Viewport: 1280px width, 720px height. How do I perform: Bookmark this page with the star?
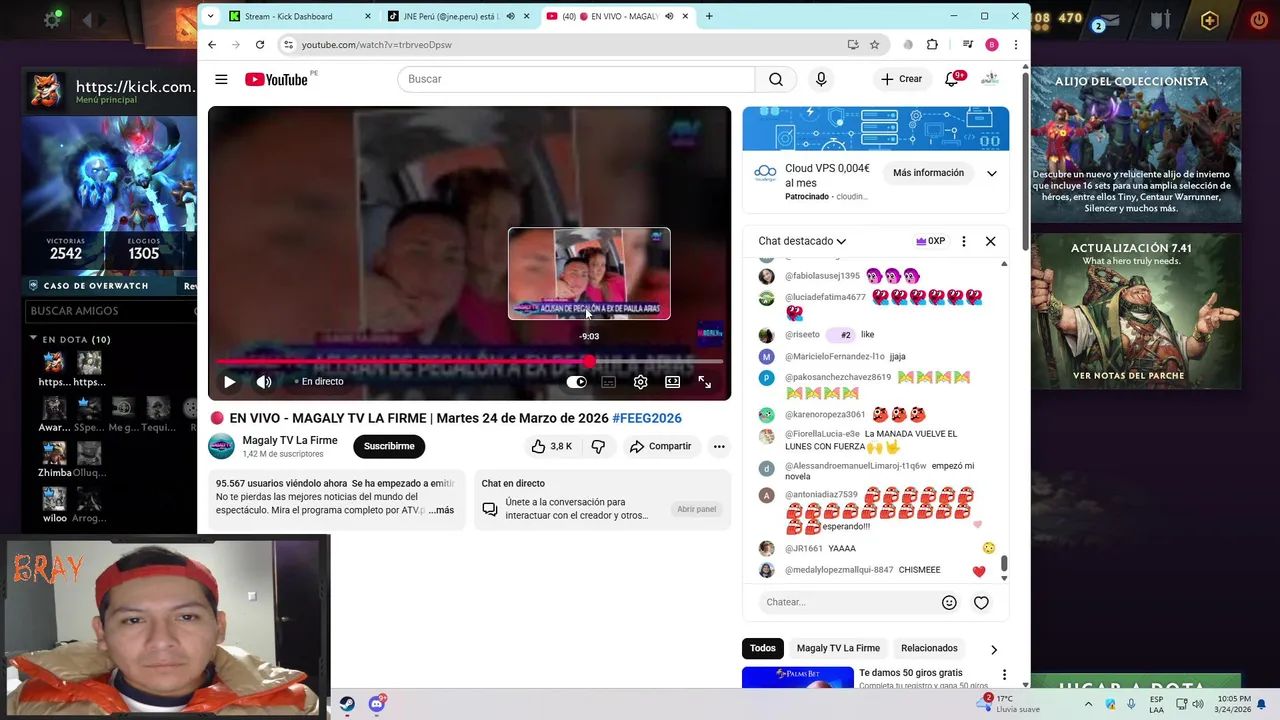coord(874,44)
